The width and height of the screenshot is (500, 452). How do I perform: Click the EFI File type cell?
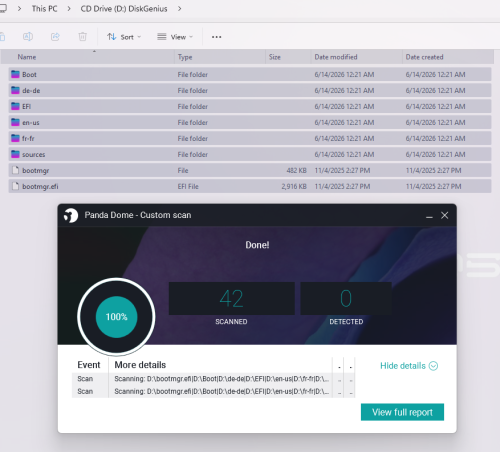188,186
